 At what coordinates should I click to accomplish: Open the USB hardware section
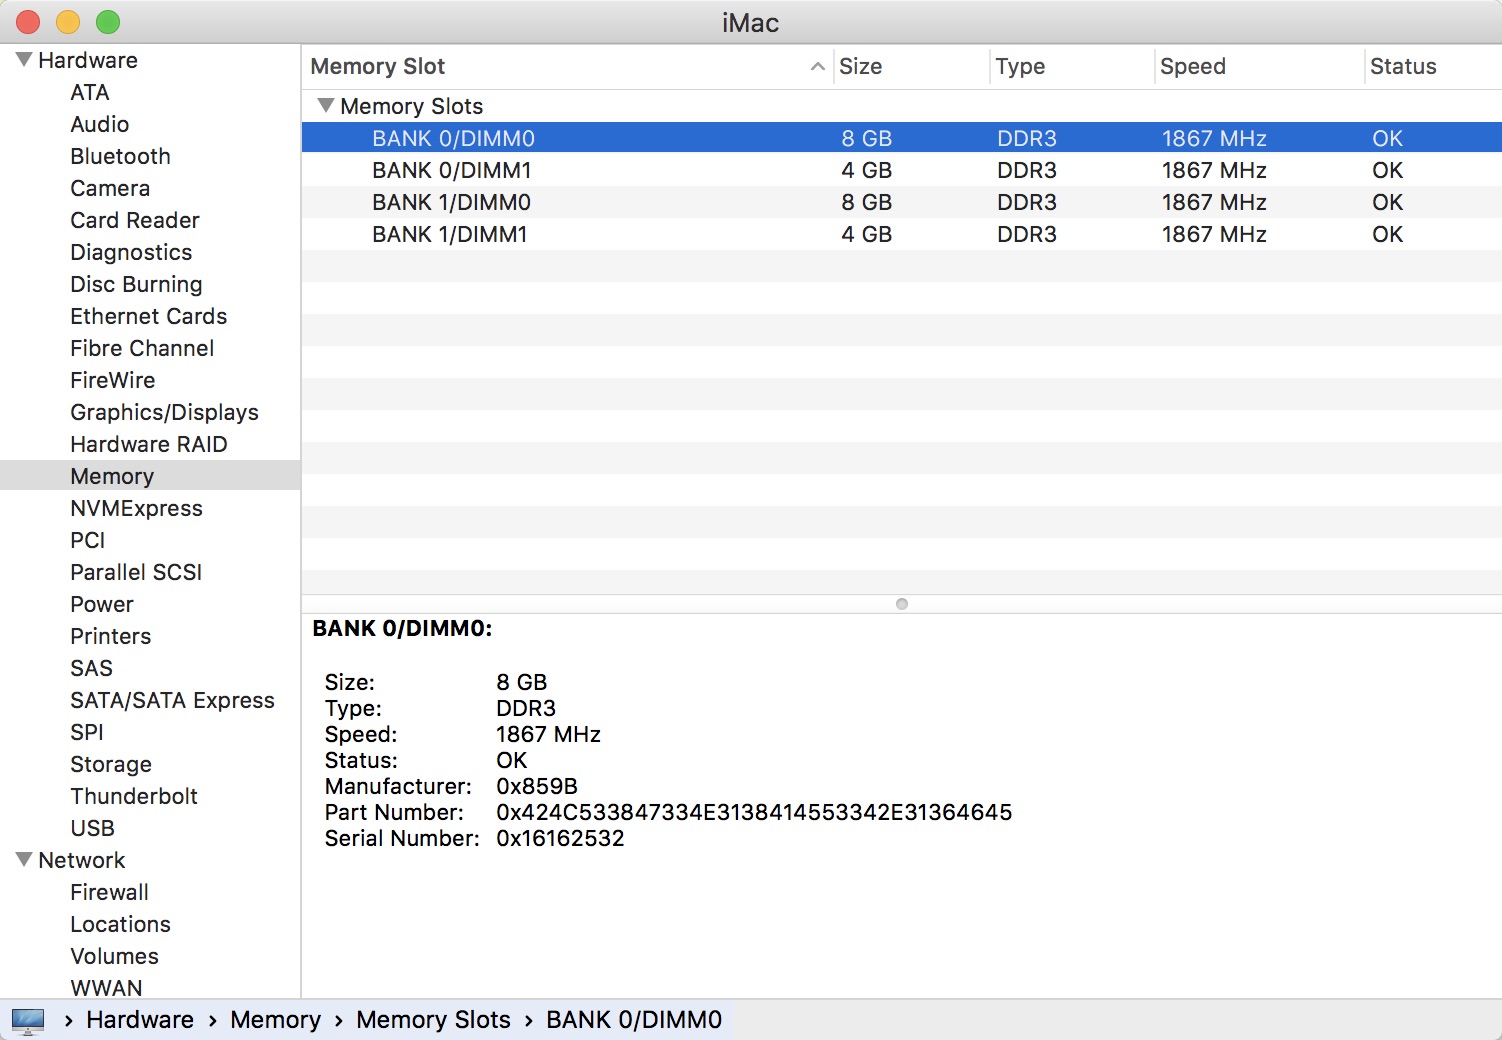click(91, 828)
